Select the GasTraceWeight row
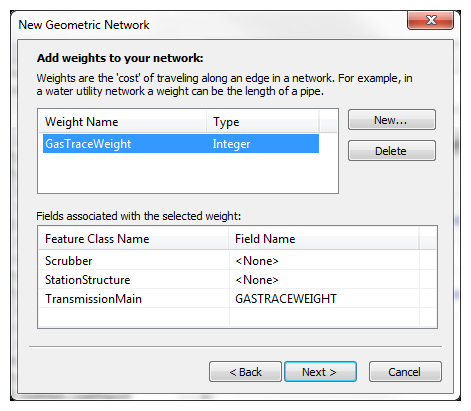Viewport: 471px width, 411px height. 181,144
